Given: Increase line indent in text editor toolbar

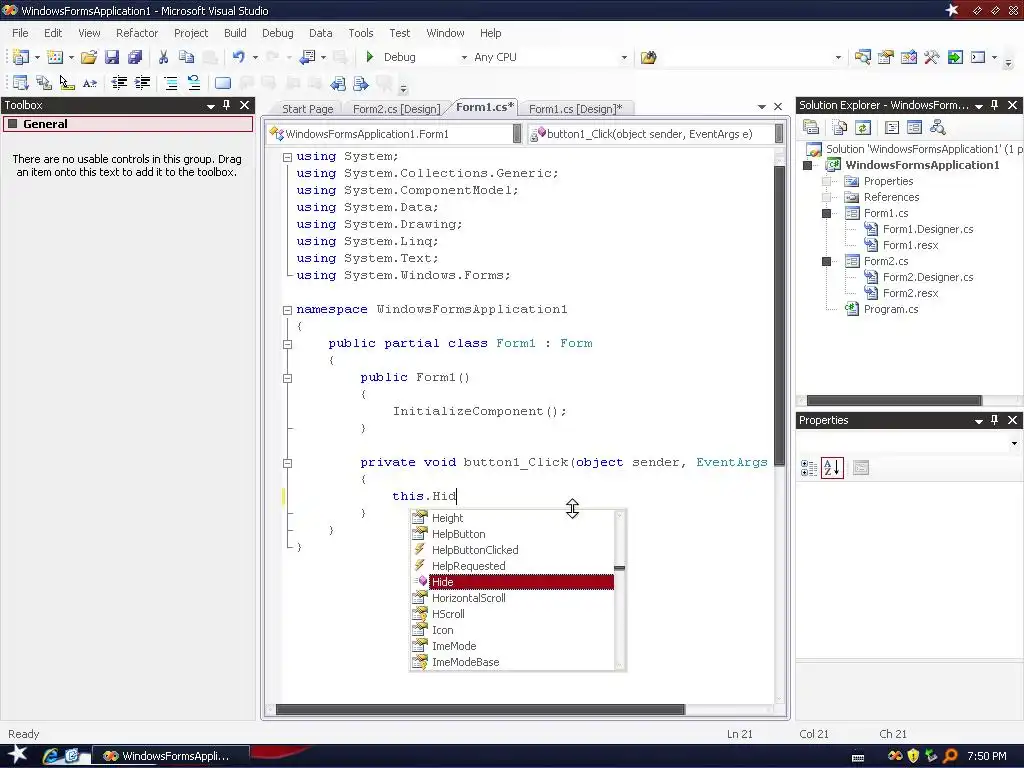Looking at the screenshot, I should (142, 83).
